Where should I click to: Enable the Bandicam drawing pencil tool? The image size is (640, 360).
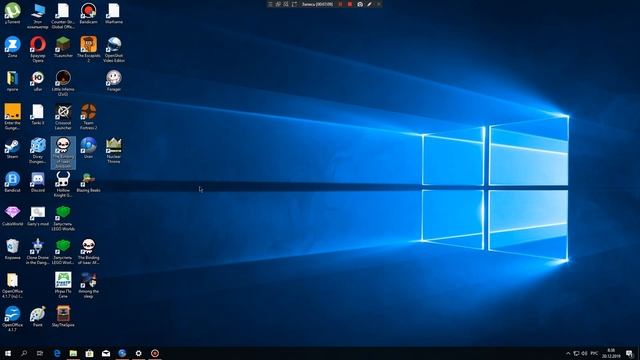pos(369,4)
